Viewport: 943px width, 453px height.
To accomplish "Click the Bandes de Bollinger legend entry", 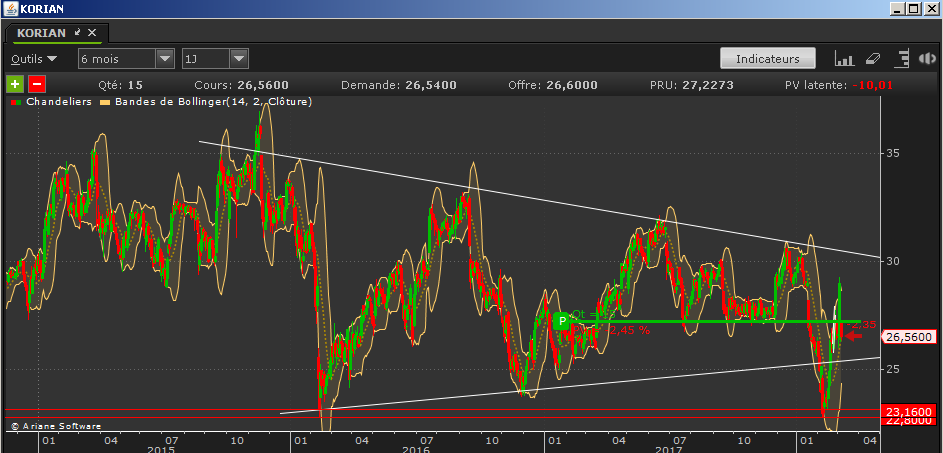I will pos(213,102).
